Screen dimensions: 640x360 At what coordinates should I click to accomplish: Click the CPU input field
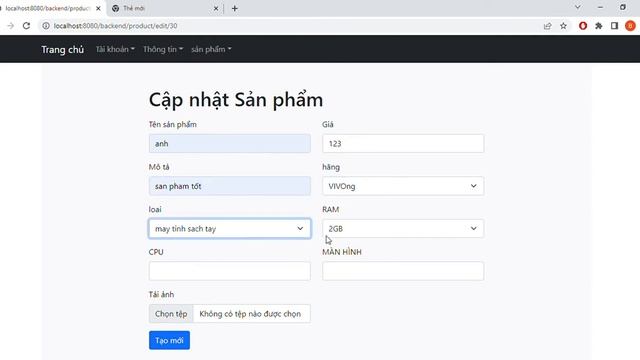229,271
